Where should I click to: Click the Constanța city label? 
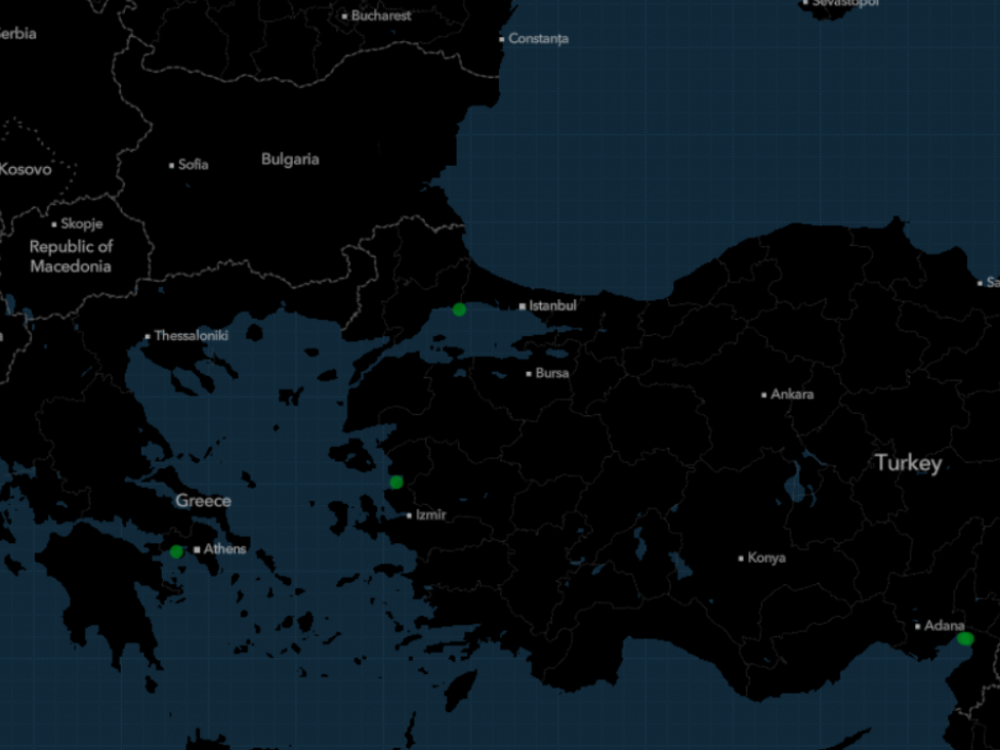tap(538, 39)
